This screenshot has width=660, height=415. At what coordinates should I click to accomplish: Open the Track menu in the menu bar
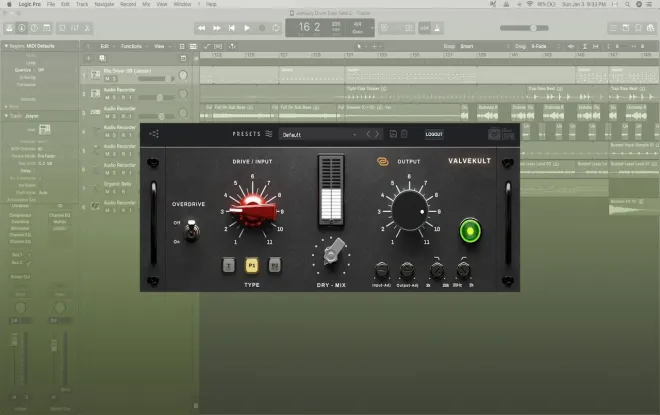tap(82, 4)
